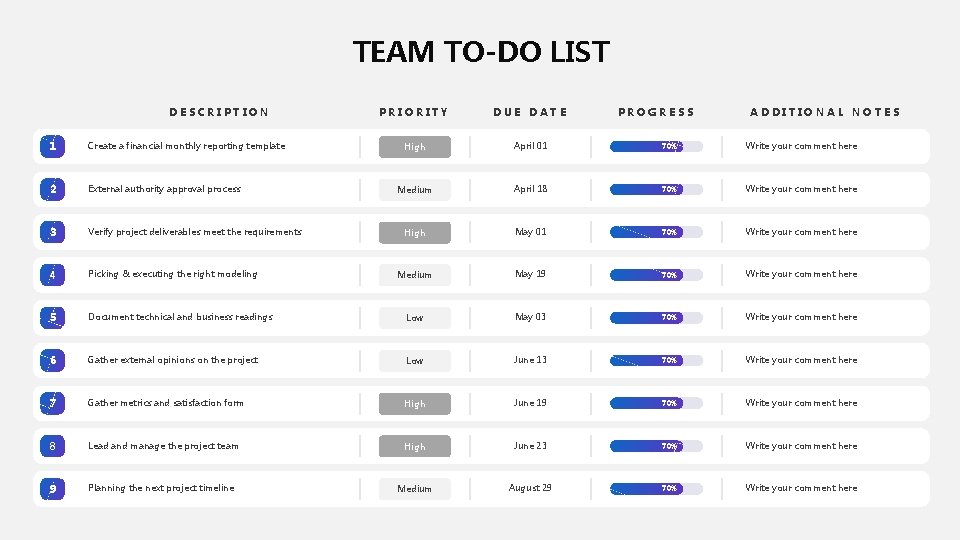The height and width of the screenshot is (540, 960).
Task: Select the June 13 due date
Action: (530, 360)
